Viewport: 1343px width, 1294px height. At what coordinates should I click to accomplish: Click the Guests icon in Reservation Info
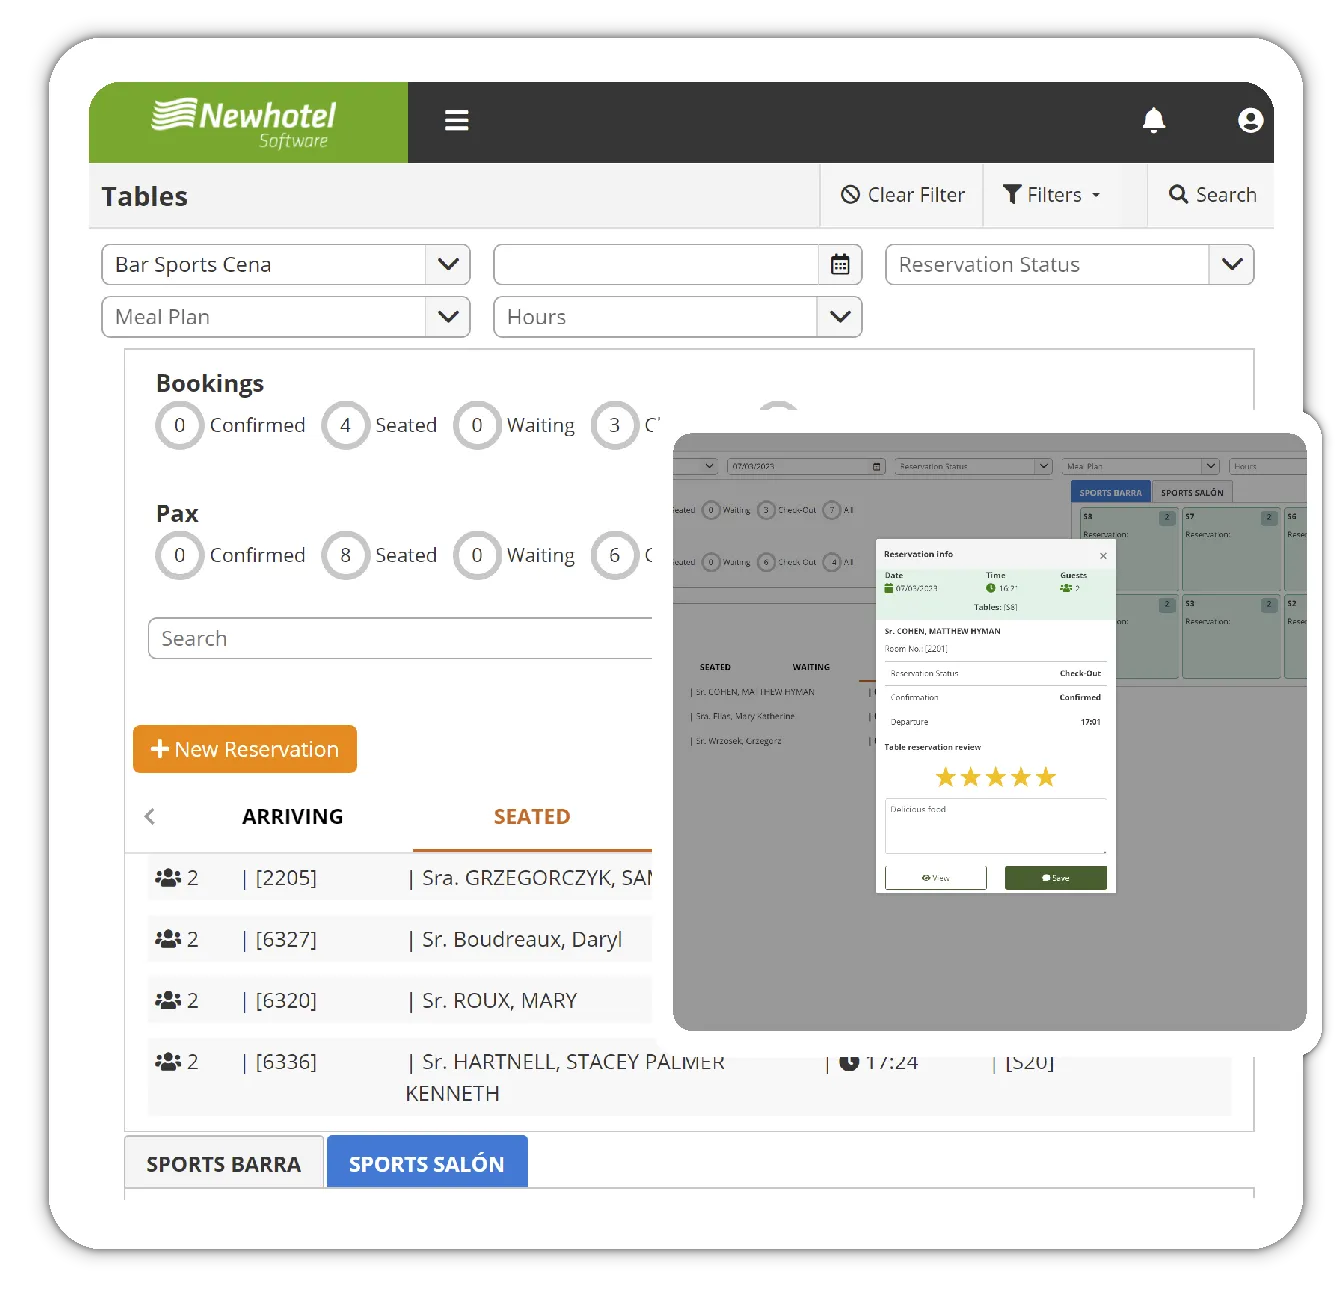[x=1066, y=588]
